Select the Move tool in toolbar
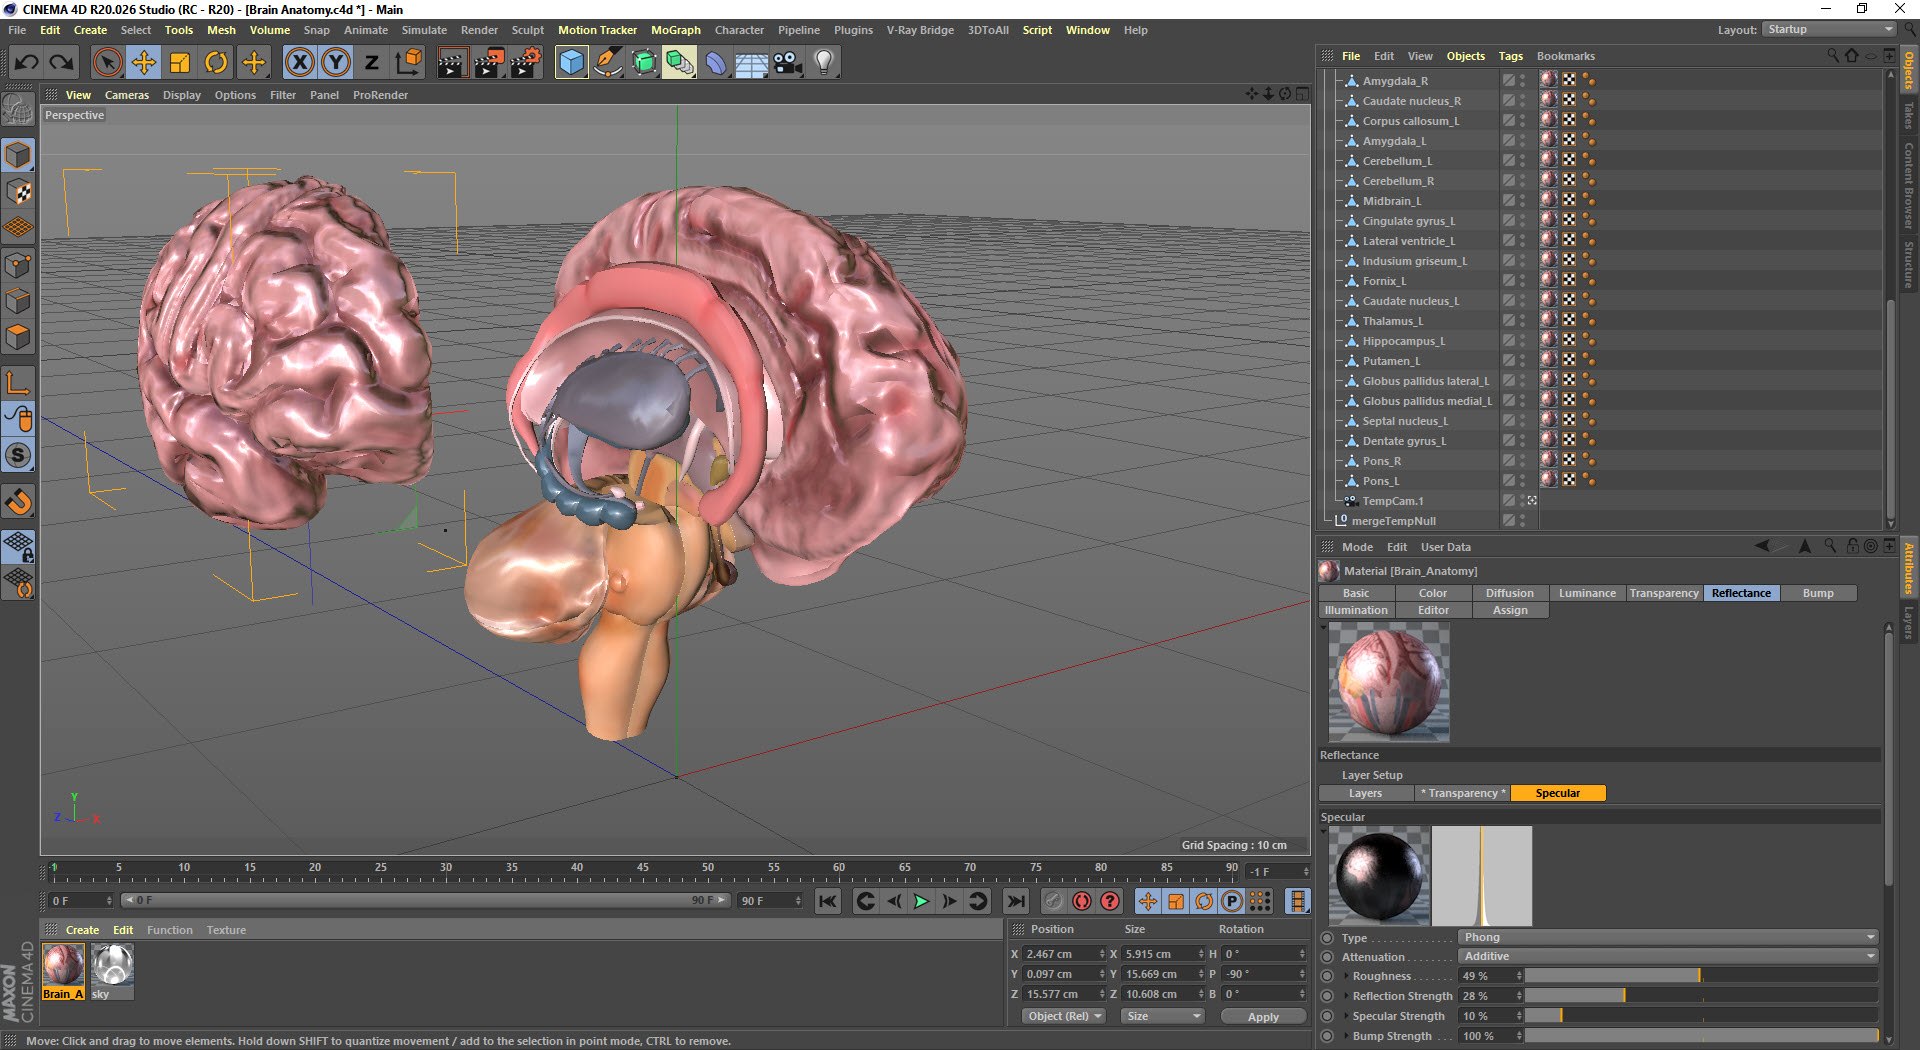The height and width of the screenshot is (1050, 1920). point(144,63)
